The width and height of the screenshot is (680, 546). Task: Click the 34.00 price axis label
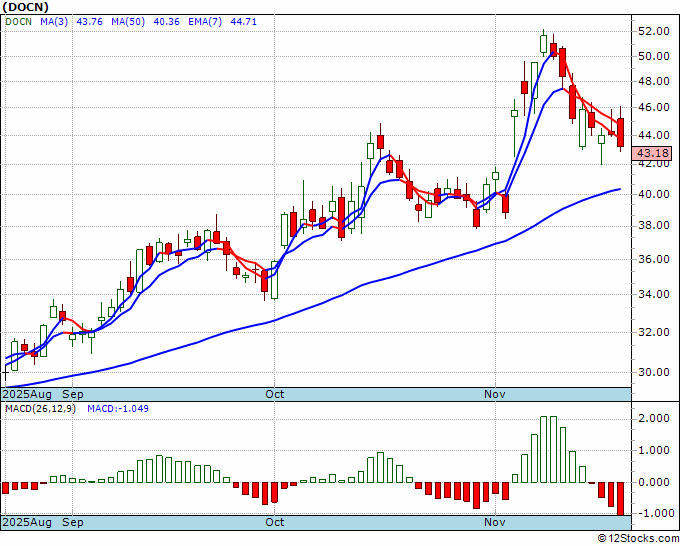click(x=654, y=294)
